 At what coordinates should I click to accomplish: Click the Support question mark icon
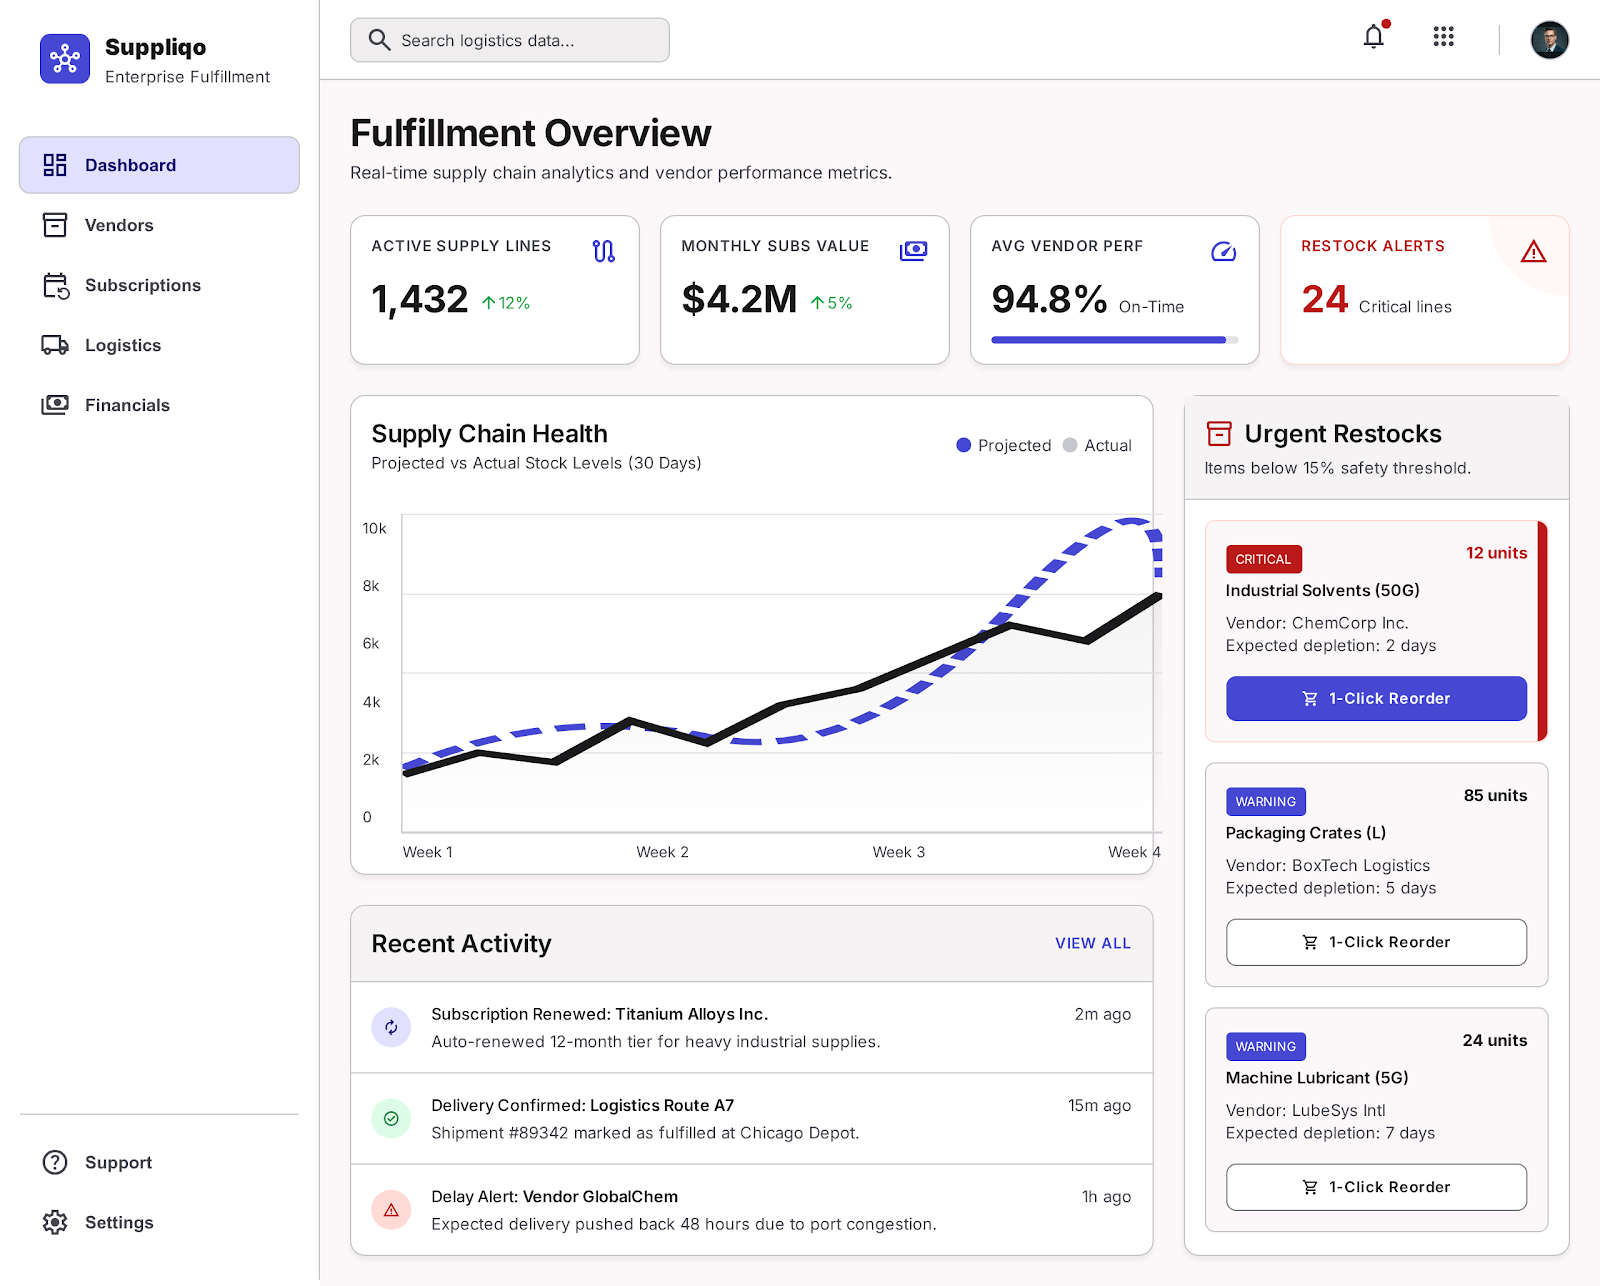(55, 1162)
